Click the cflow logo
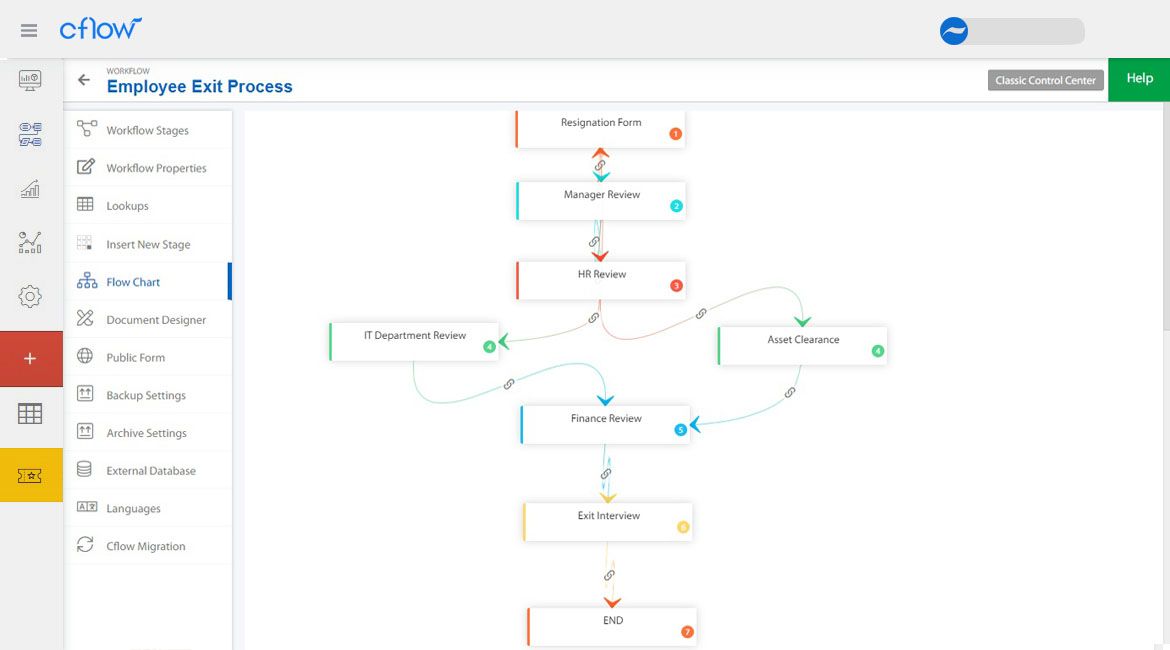 click(100, 29)
